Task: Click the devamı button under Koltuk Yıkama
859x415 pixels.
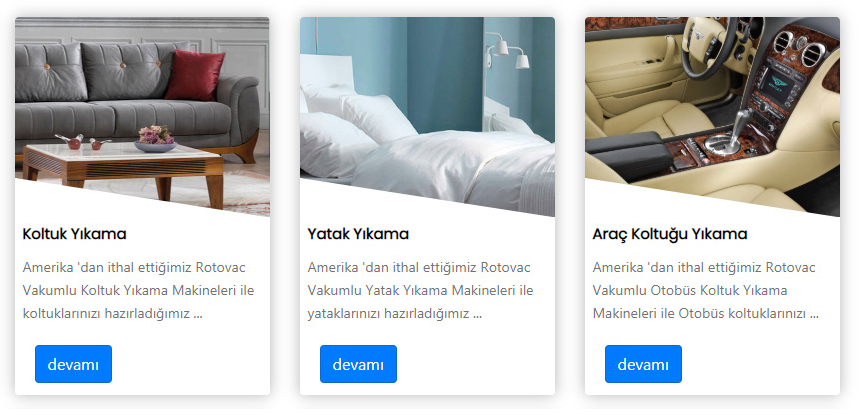Action: pos(73,364)
